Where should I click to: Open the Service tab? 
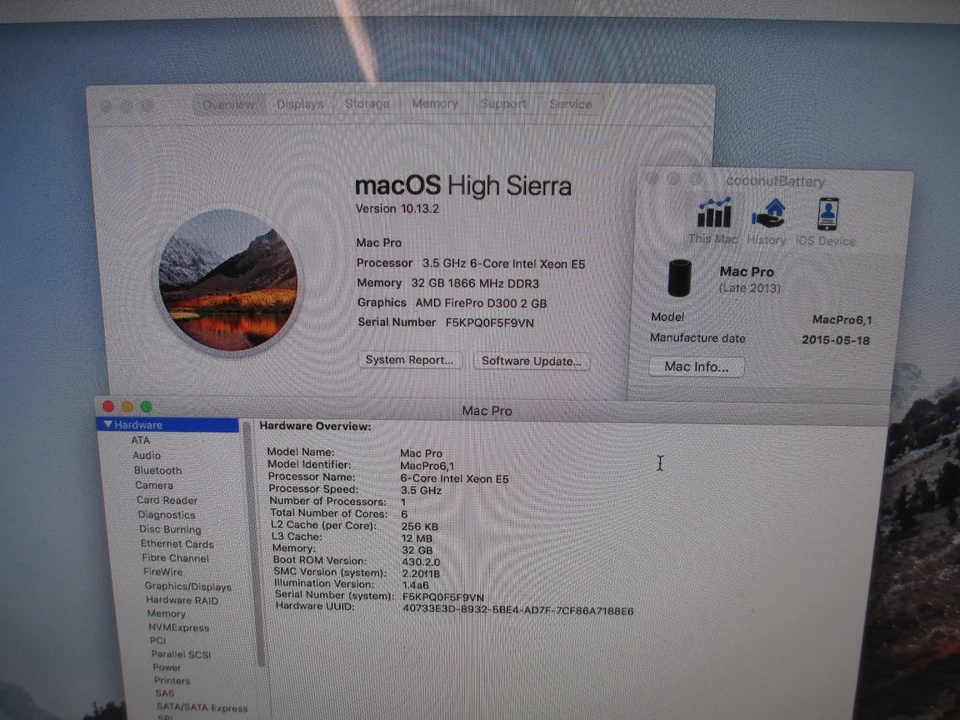pyautogui.click(x=570, y=103)
